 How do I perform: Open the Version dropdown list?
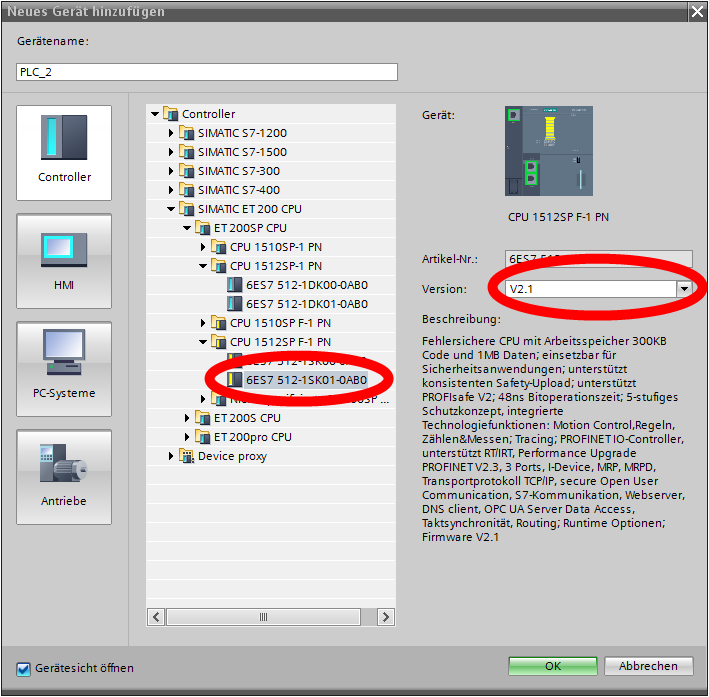point(684,289)
